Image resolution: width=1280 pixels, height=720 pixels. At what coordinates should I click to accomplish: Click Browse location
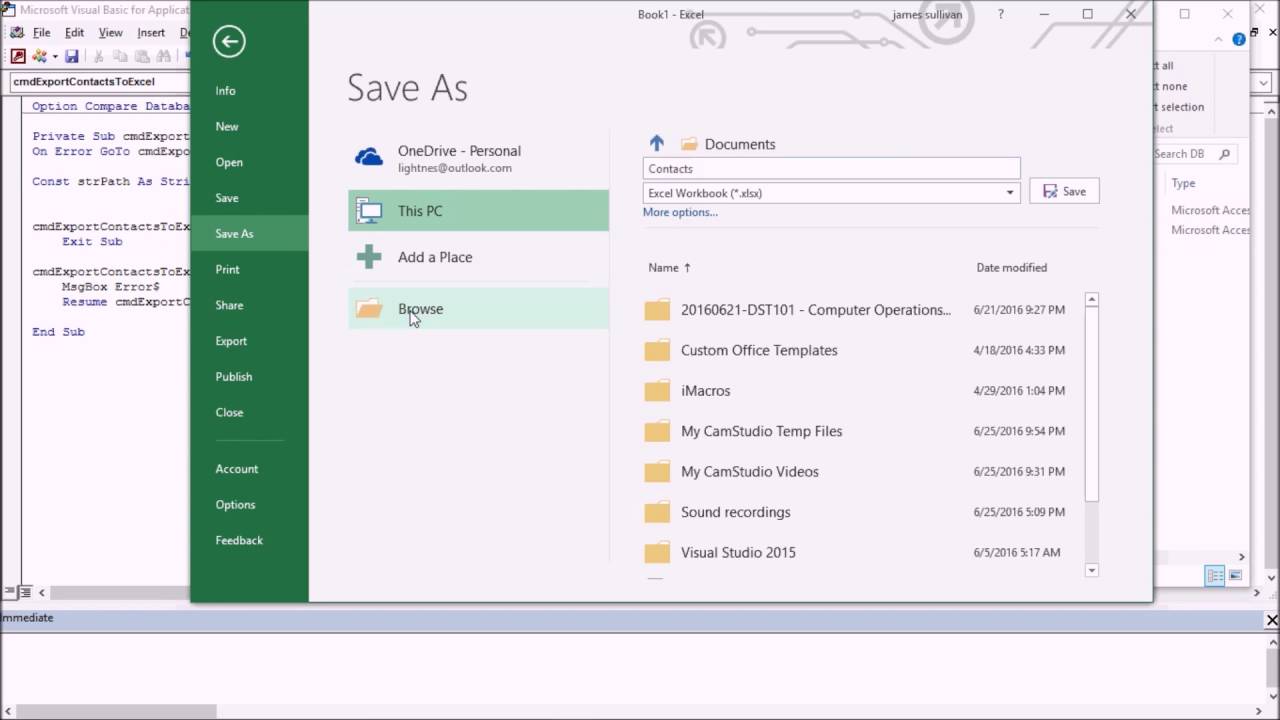(x=478, y=309)
